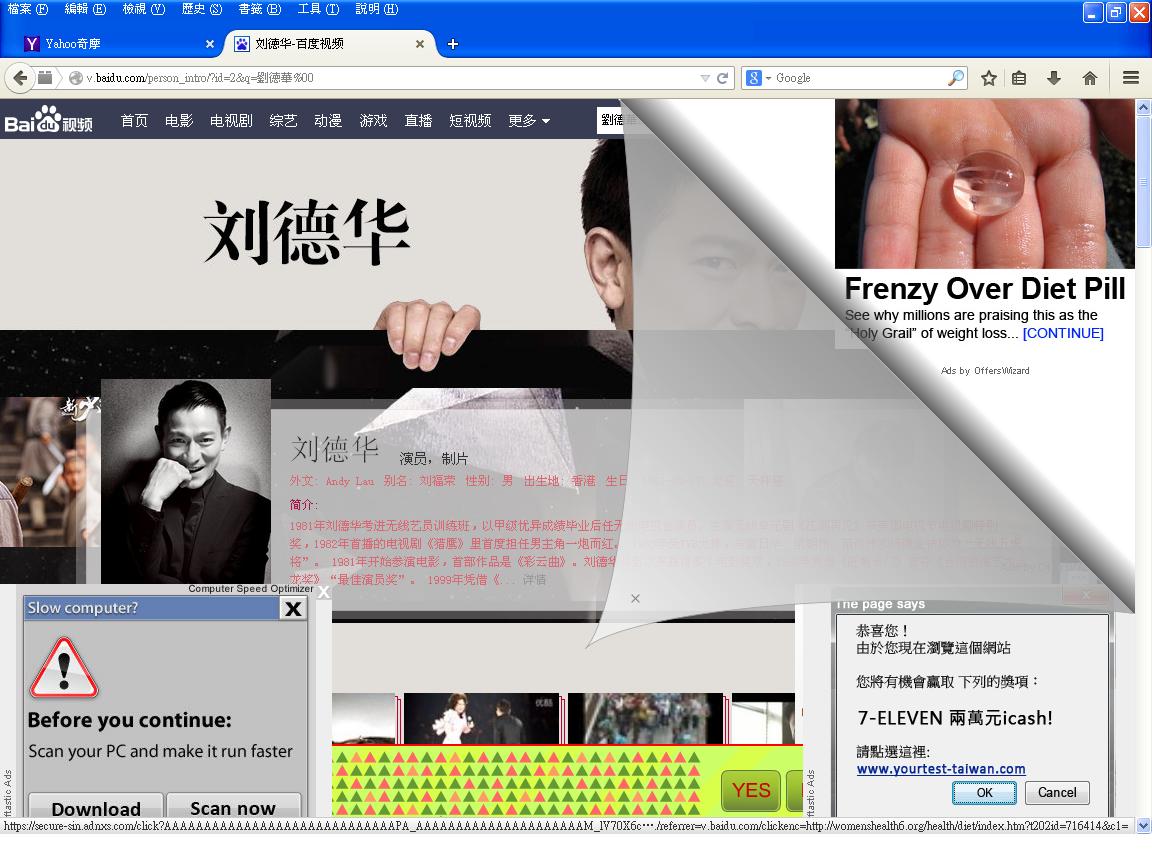Open the downloads arrow icon
The height and width of the screenshot is (864, 1152).
[x=1054, y=78]
